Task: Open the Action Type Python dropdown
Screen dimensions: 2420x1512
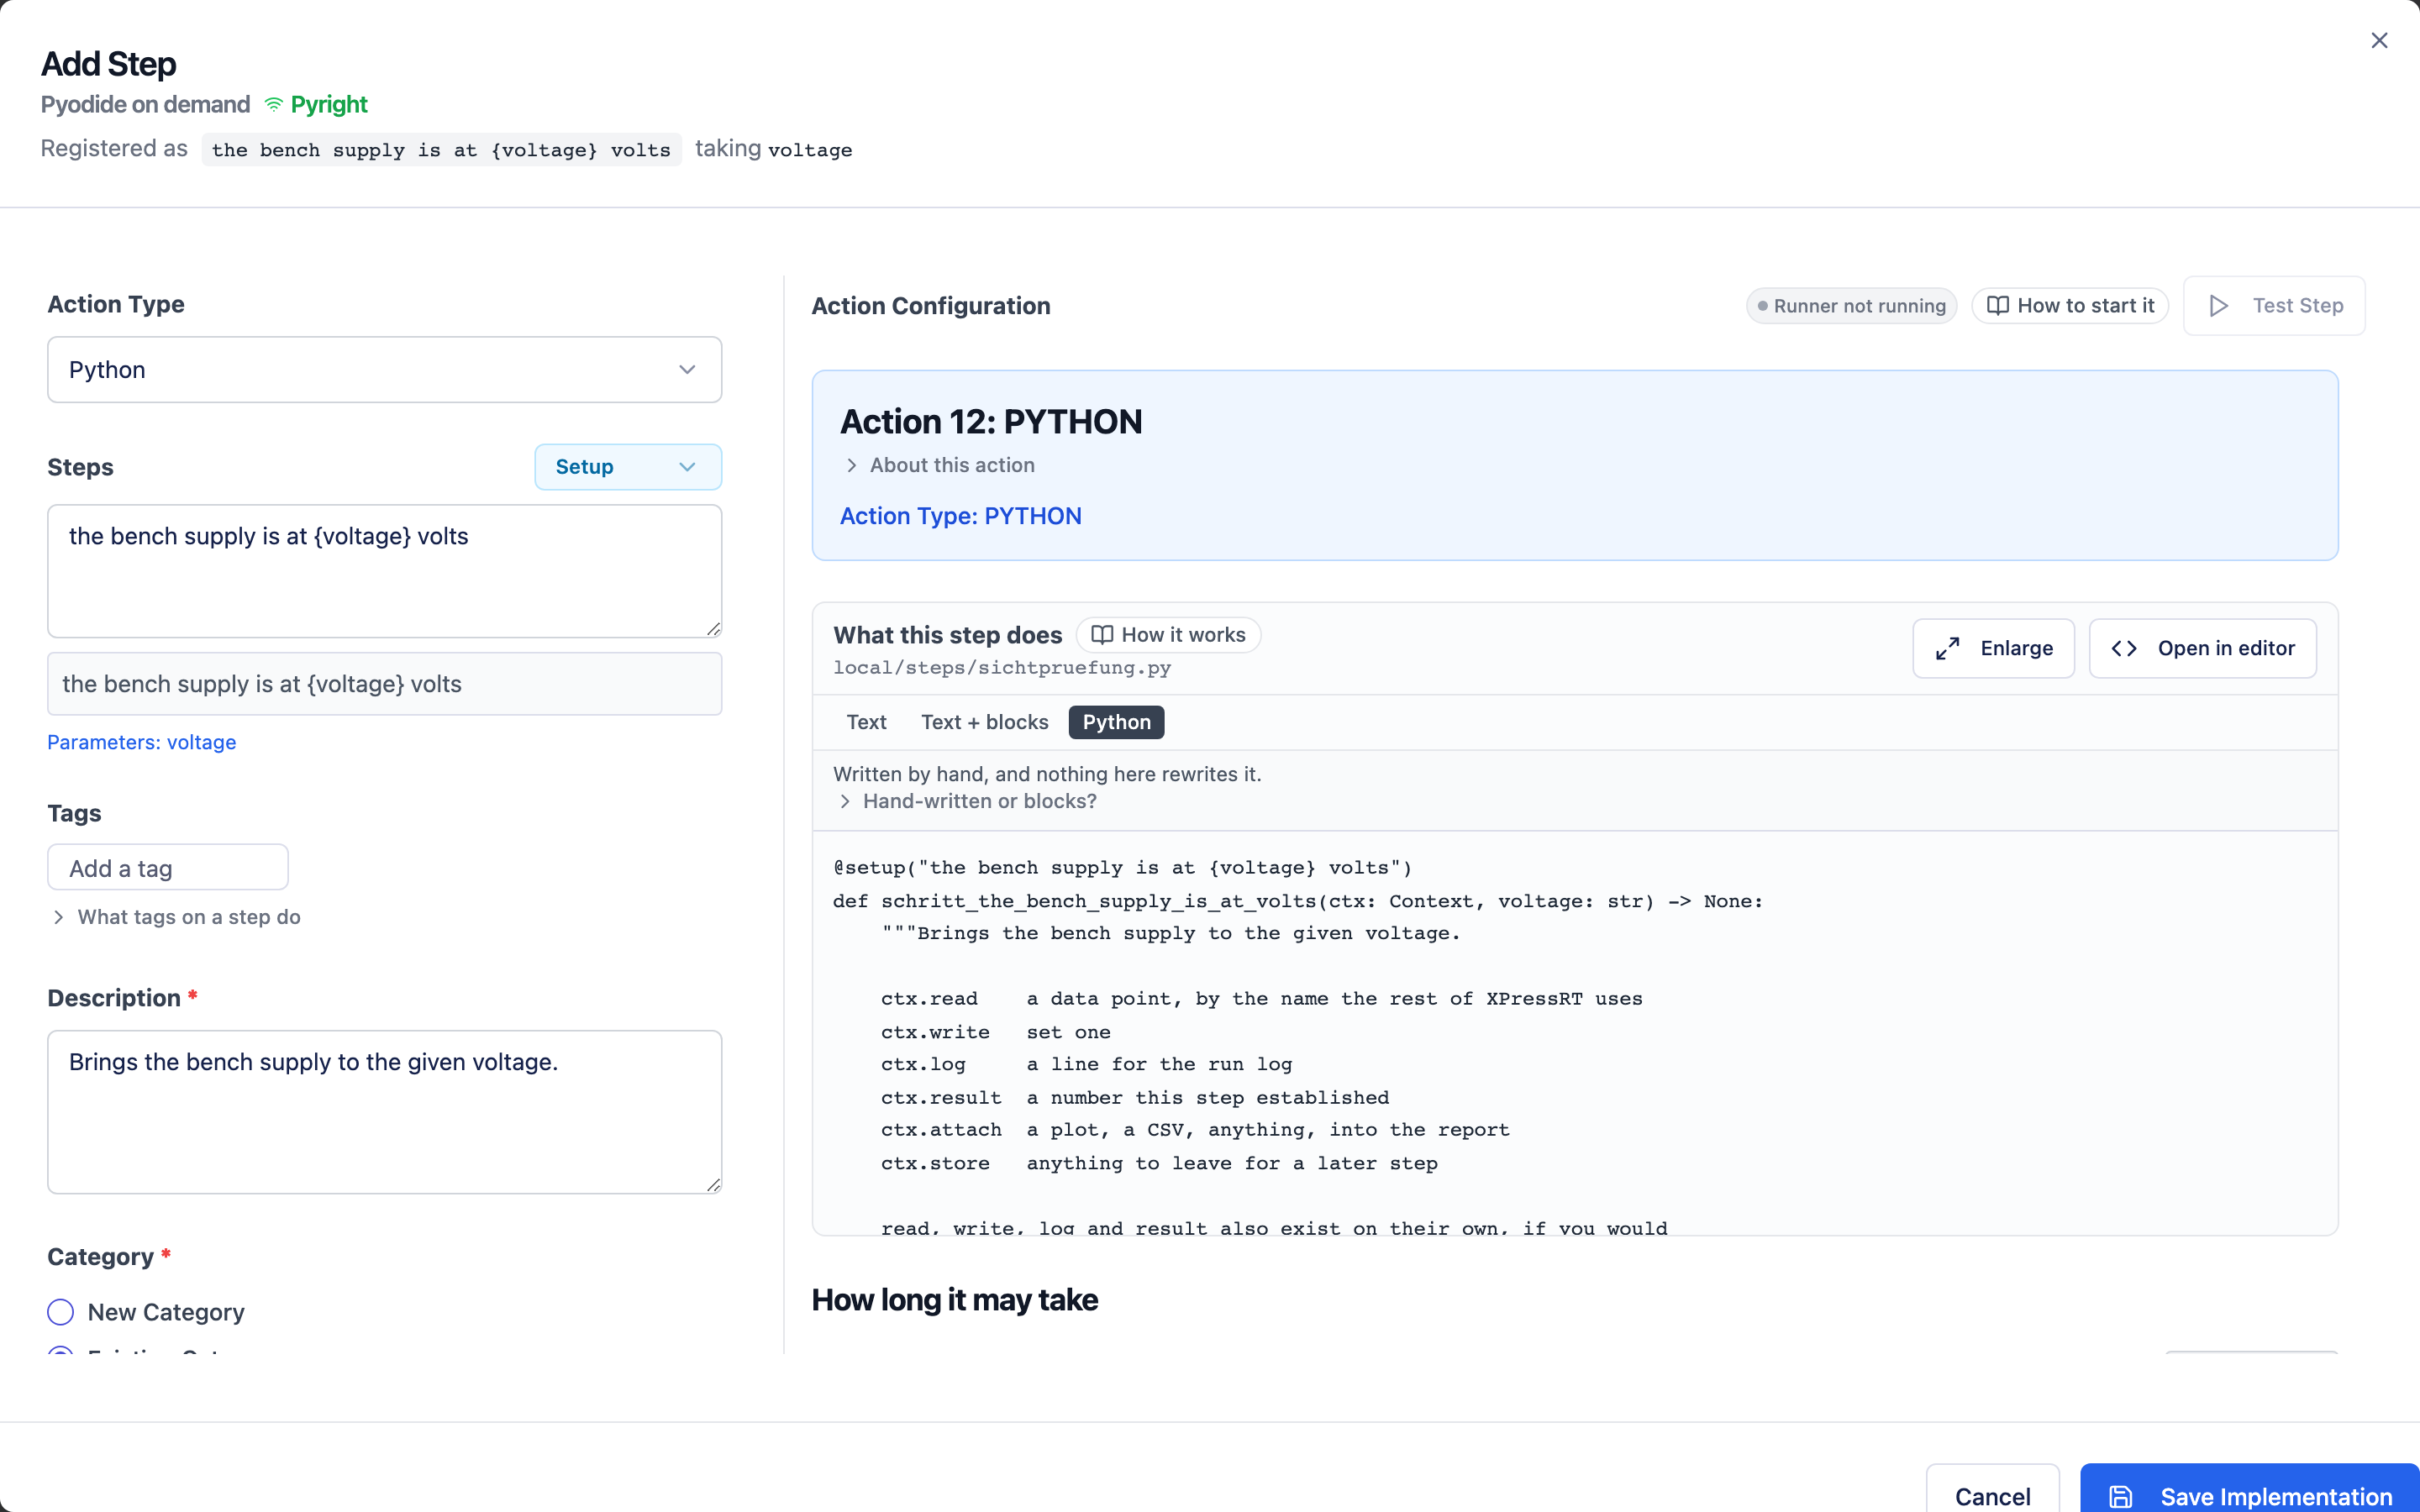Action: 384,370
